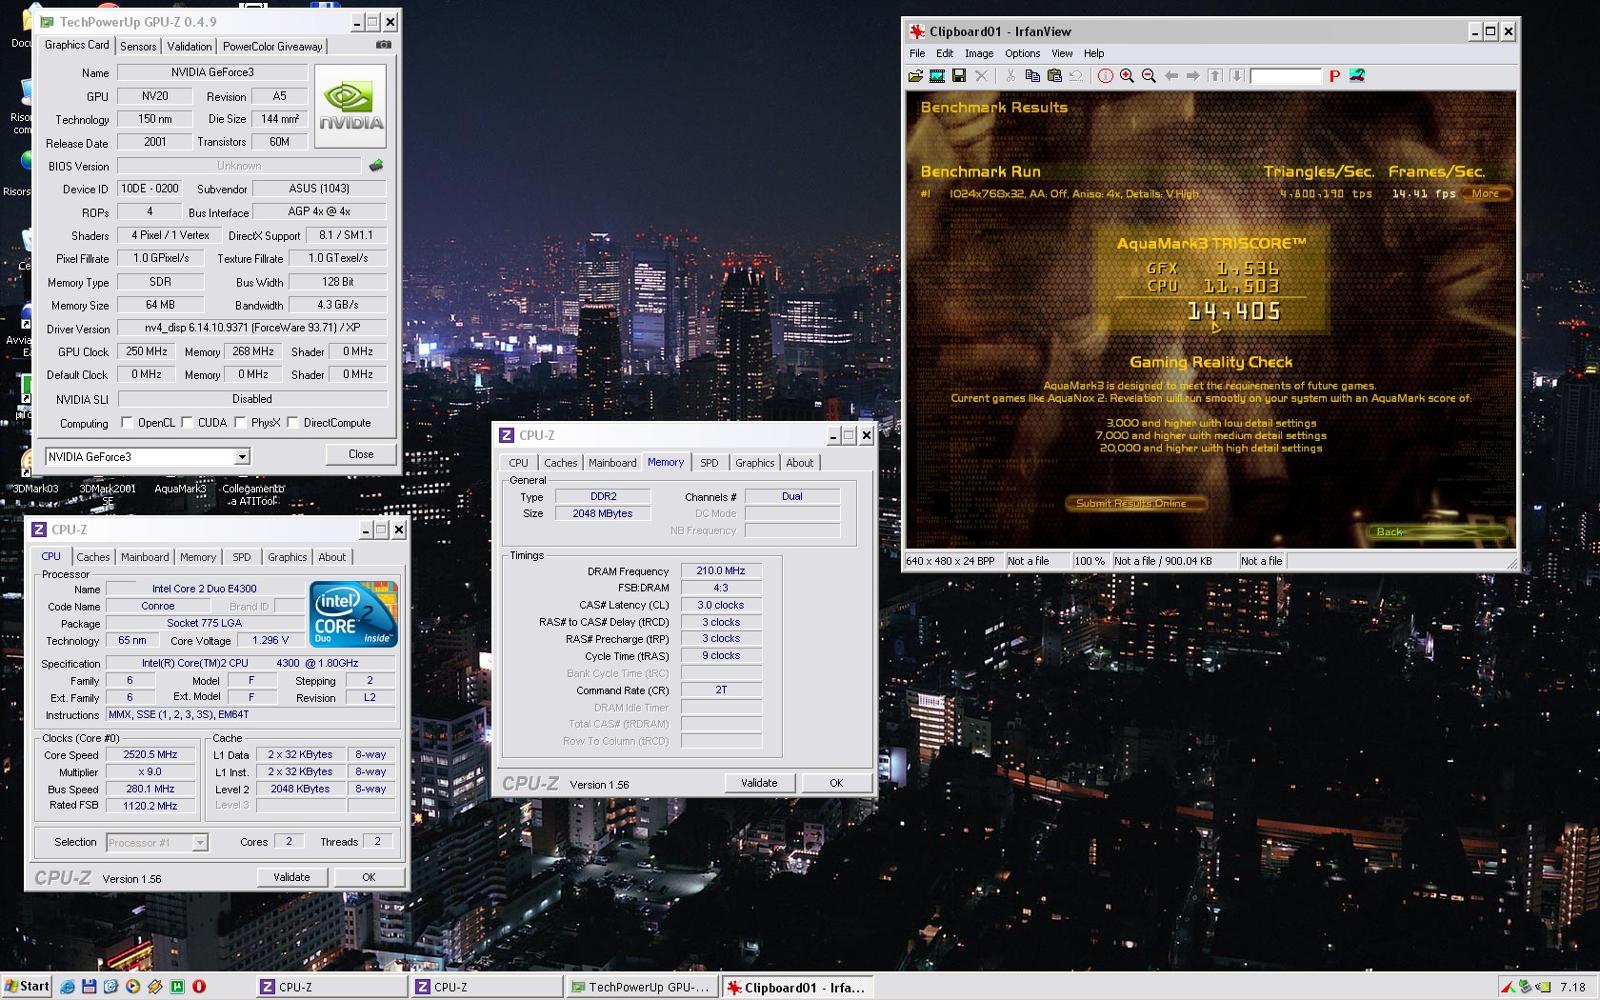Click the green square quick launch icon
Screen dimensions: 1600x1000
coord(177,987)
